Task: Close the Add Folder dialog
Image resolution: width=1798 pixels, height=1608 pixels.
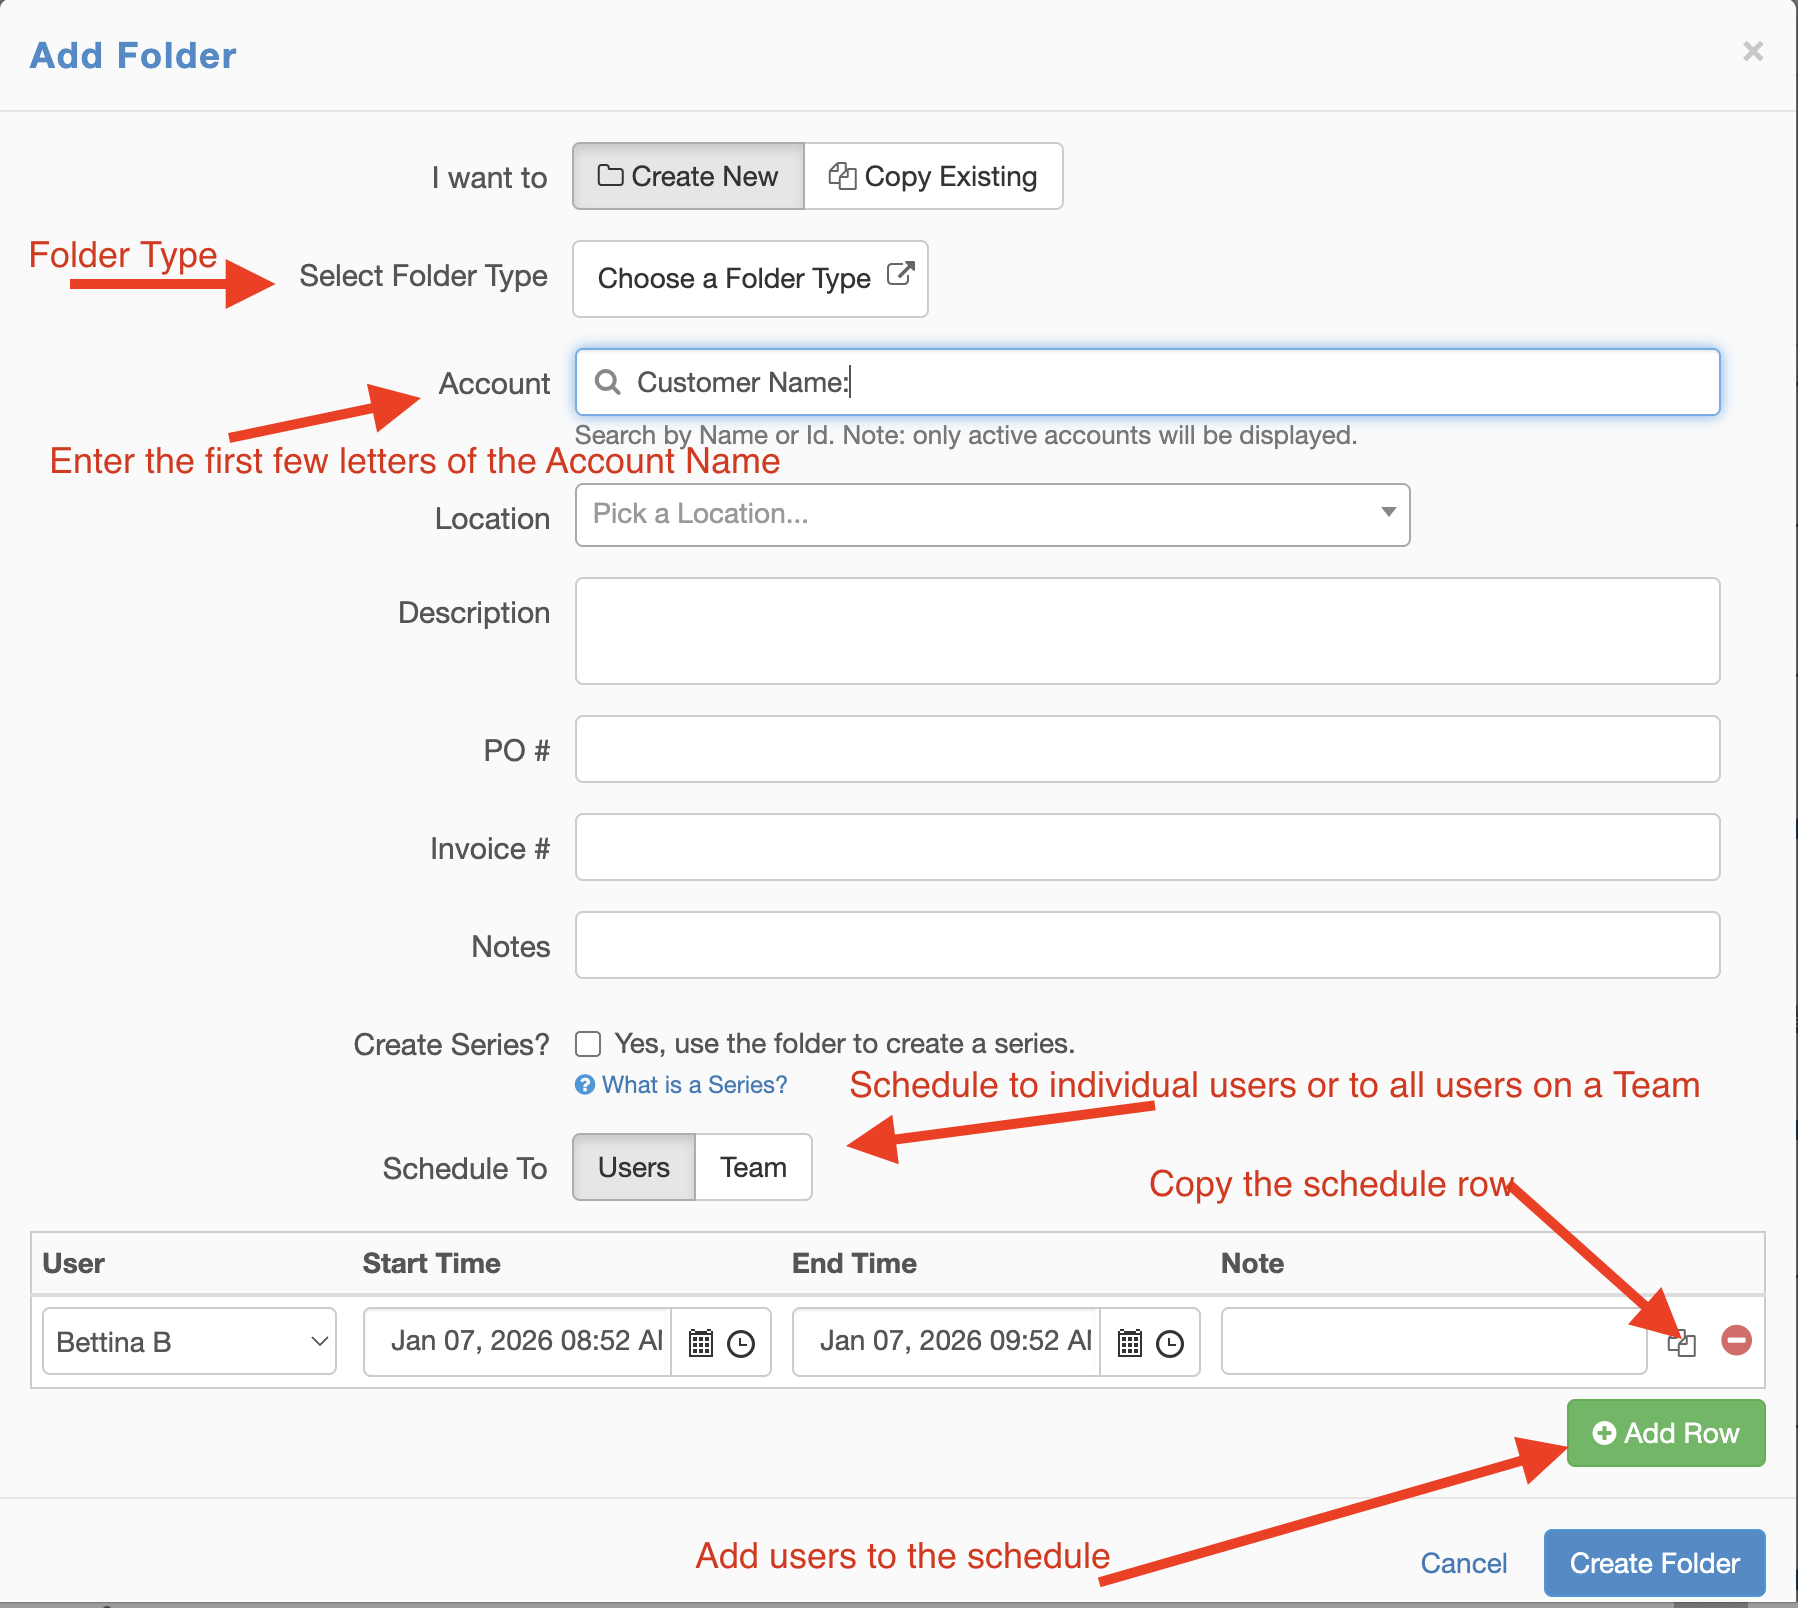Action: 1752,51
